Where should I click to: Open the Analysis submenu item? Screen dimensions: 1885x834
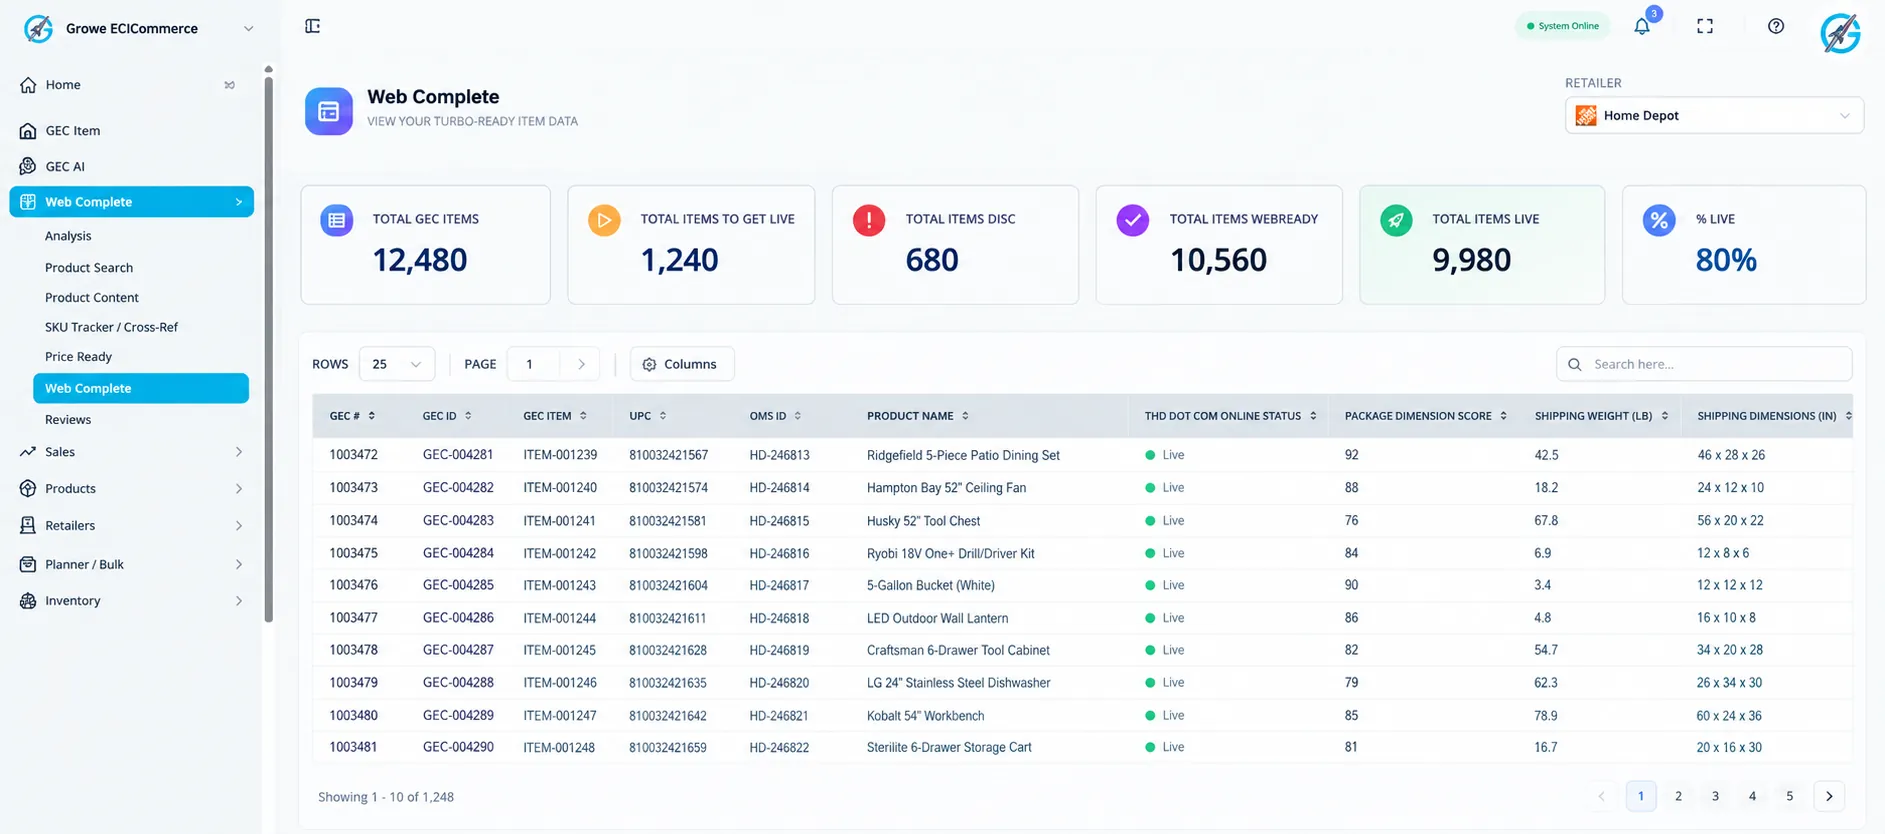click(x=68, y=236)
